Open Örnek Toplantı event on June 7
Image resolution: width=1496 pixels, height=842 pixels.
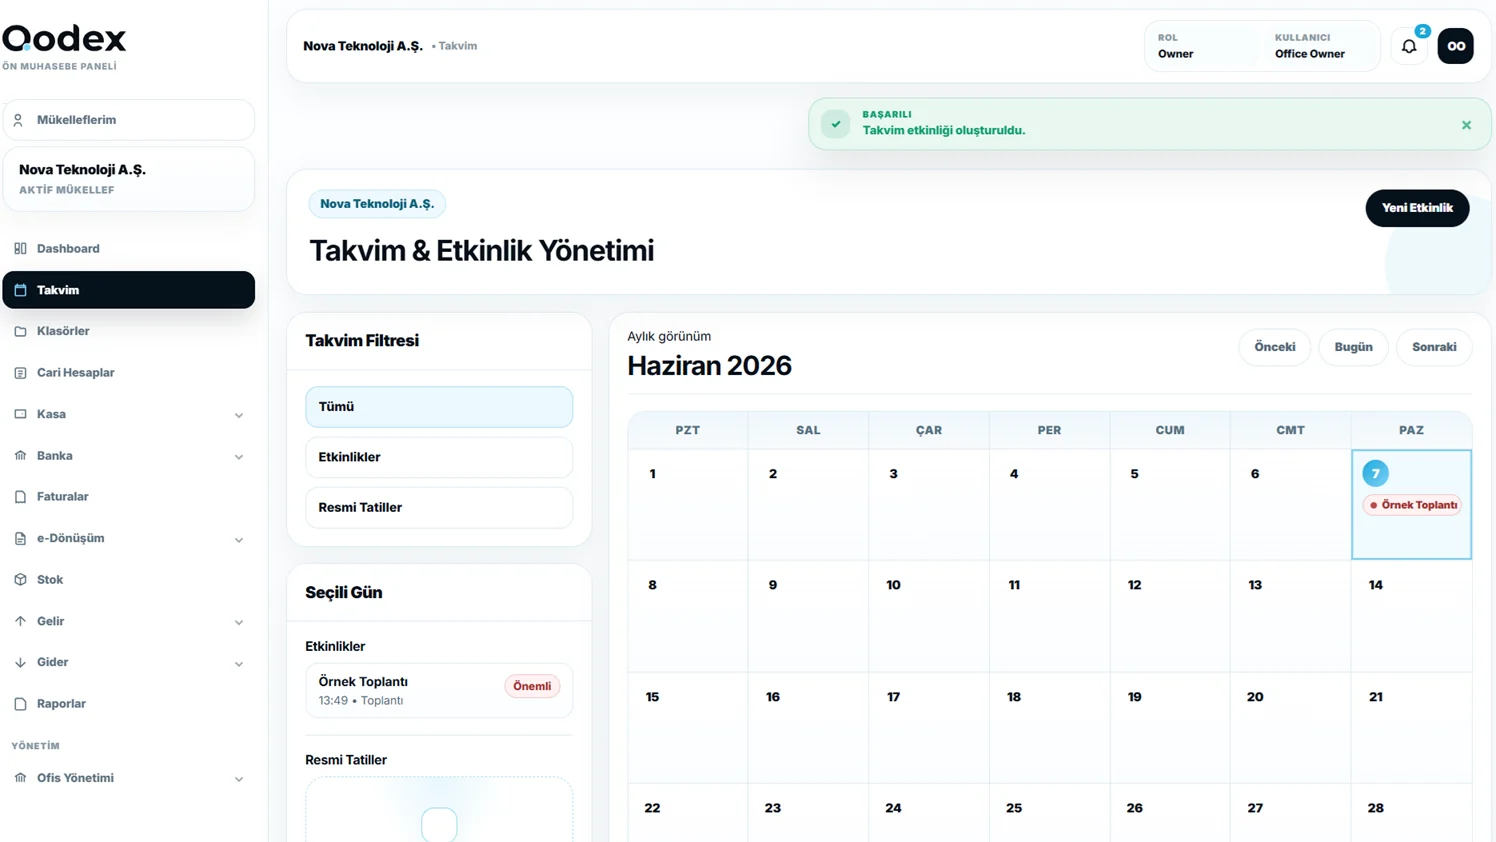1412,505
